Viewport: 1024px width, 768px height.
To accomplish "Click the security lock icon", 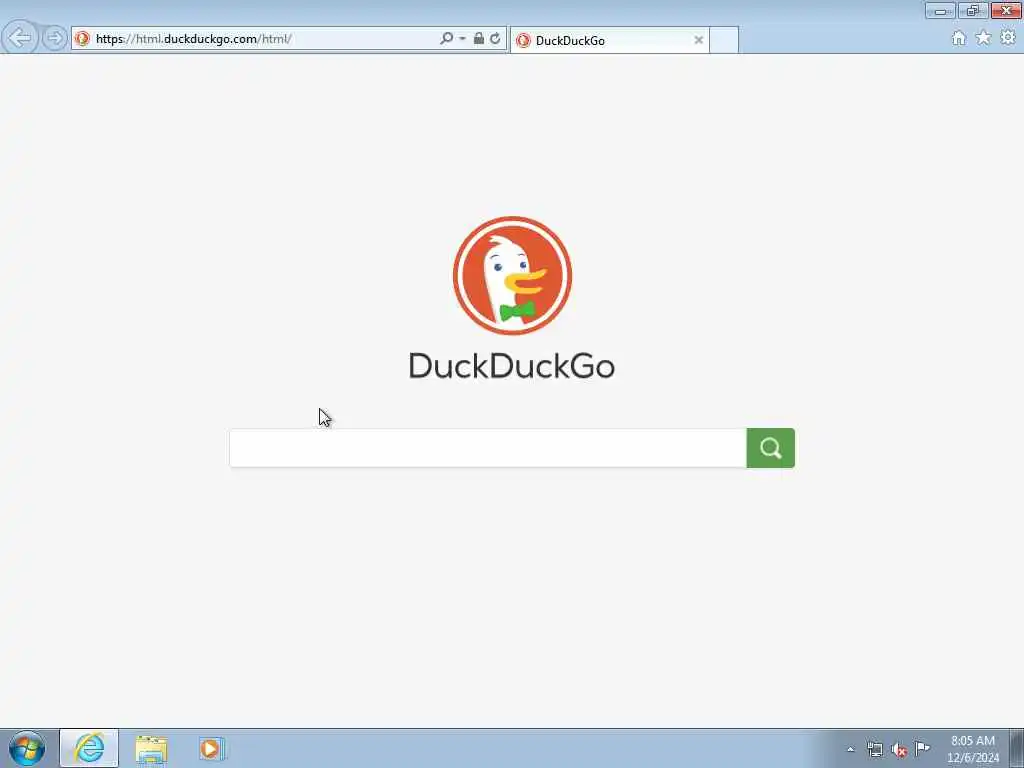I will 479,38.
